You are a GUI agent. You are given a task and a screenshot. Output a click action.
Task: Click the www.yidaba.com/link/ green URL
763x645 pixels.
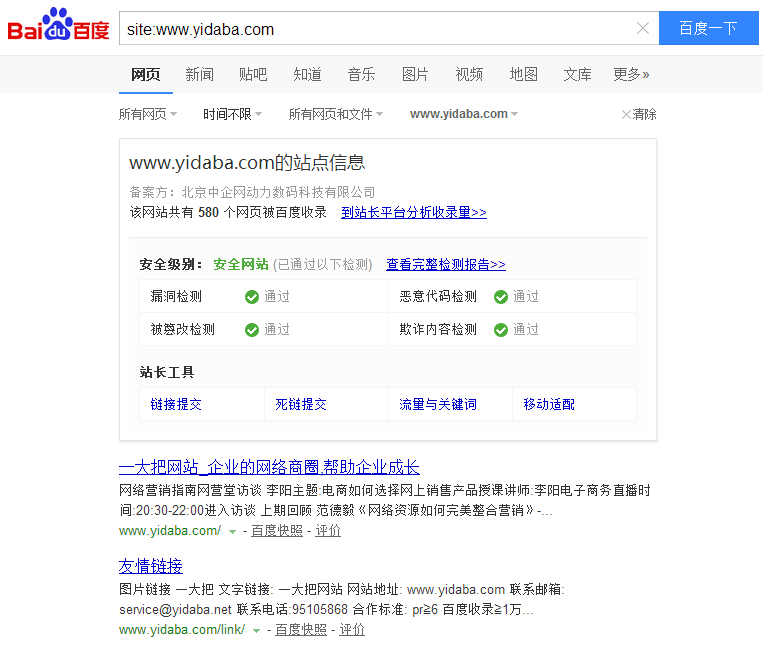[182, 629]
